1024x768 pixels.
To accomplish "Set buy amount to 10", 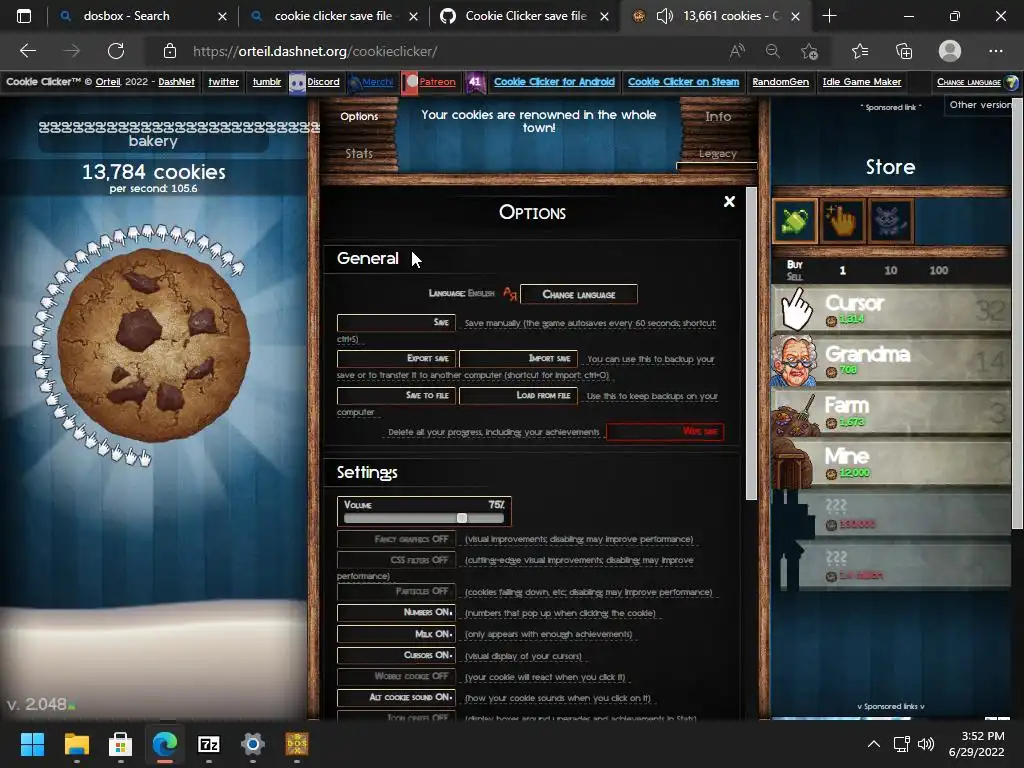I will (890, 270).
